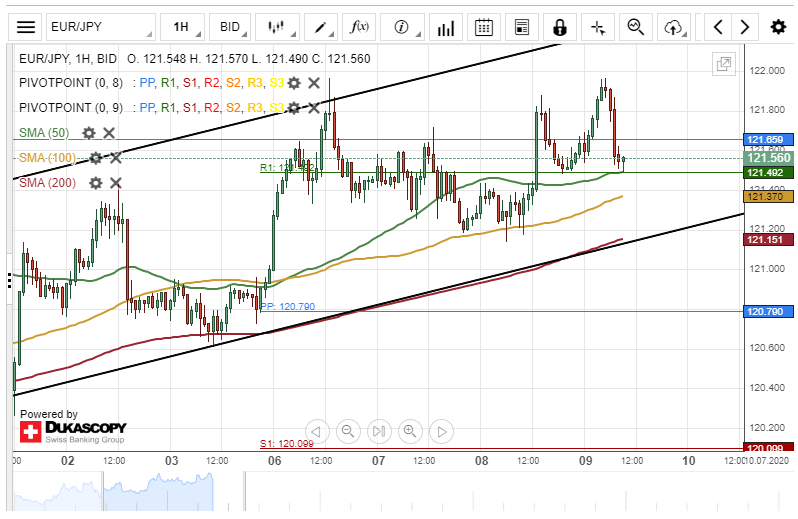Viewport: 798px width, 519px height.
Task: Open the chart settings gear at top right
Action: (x=777, y=27)
